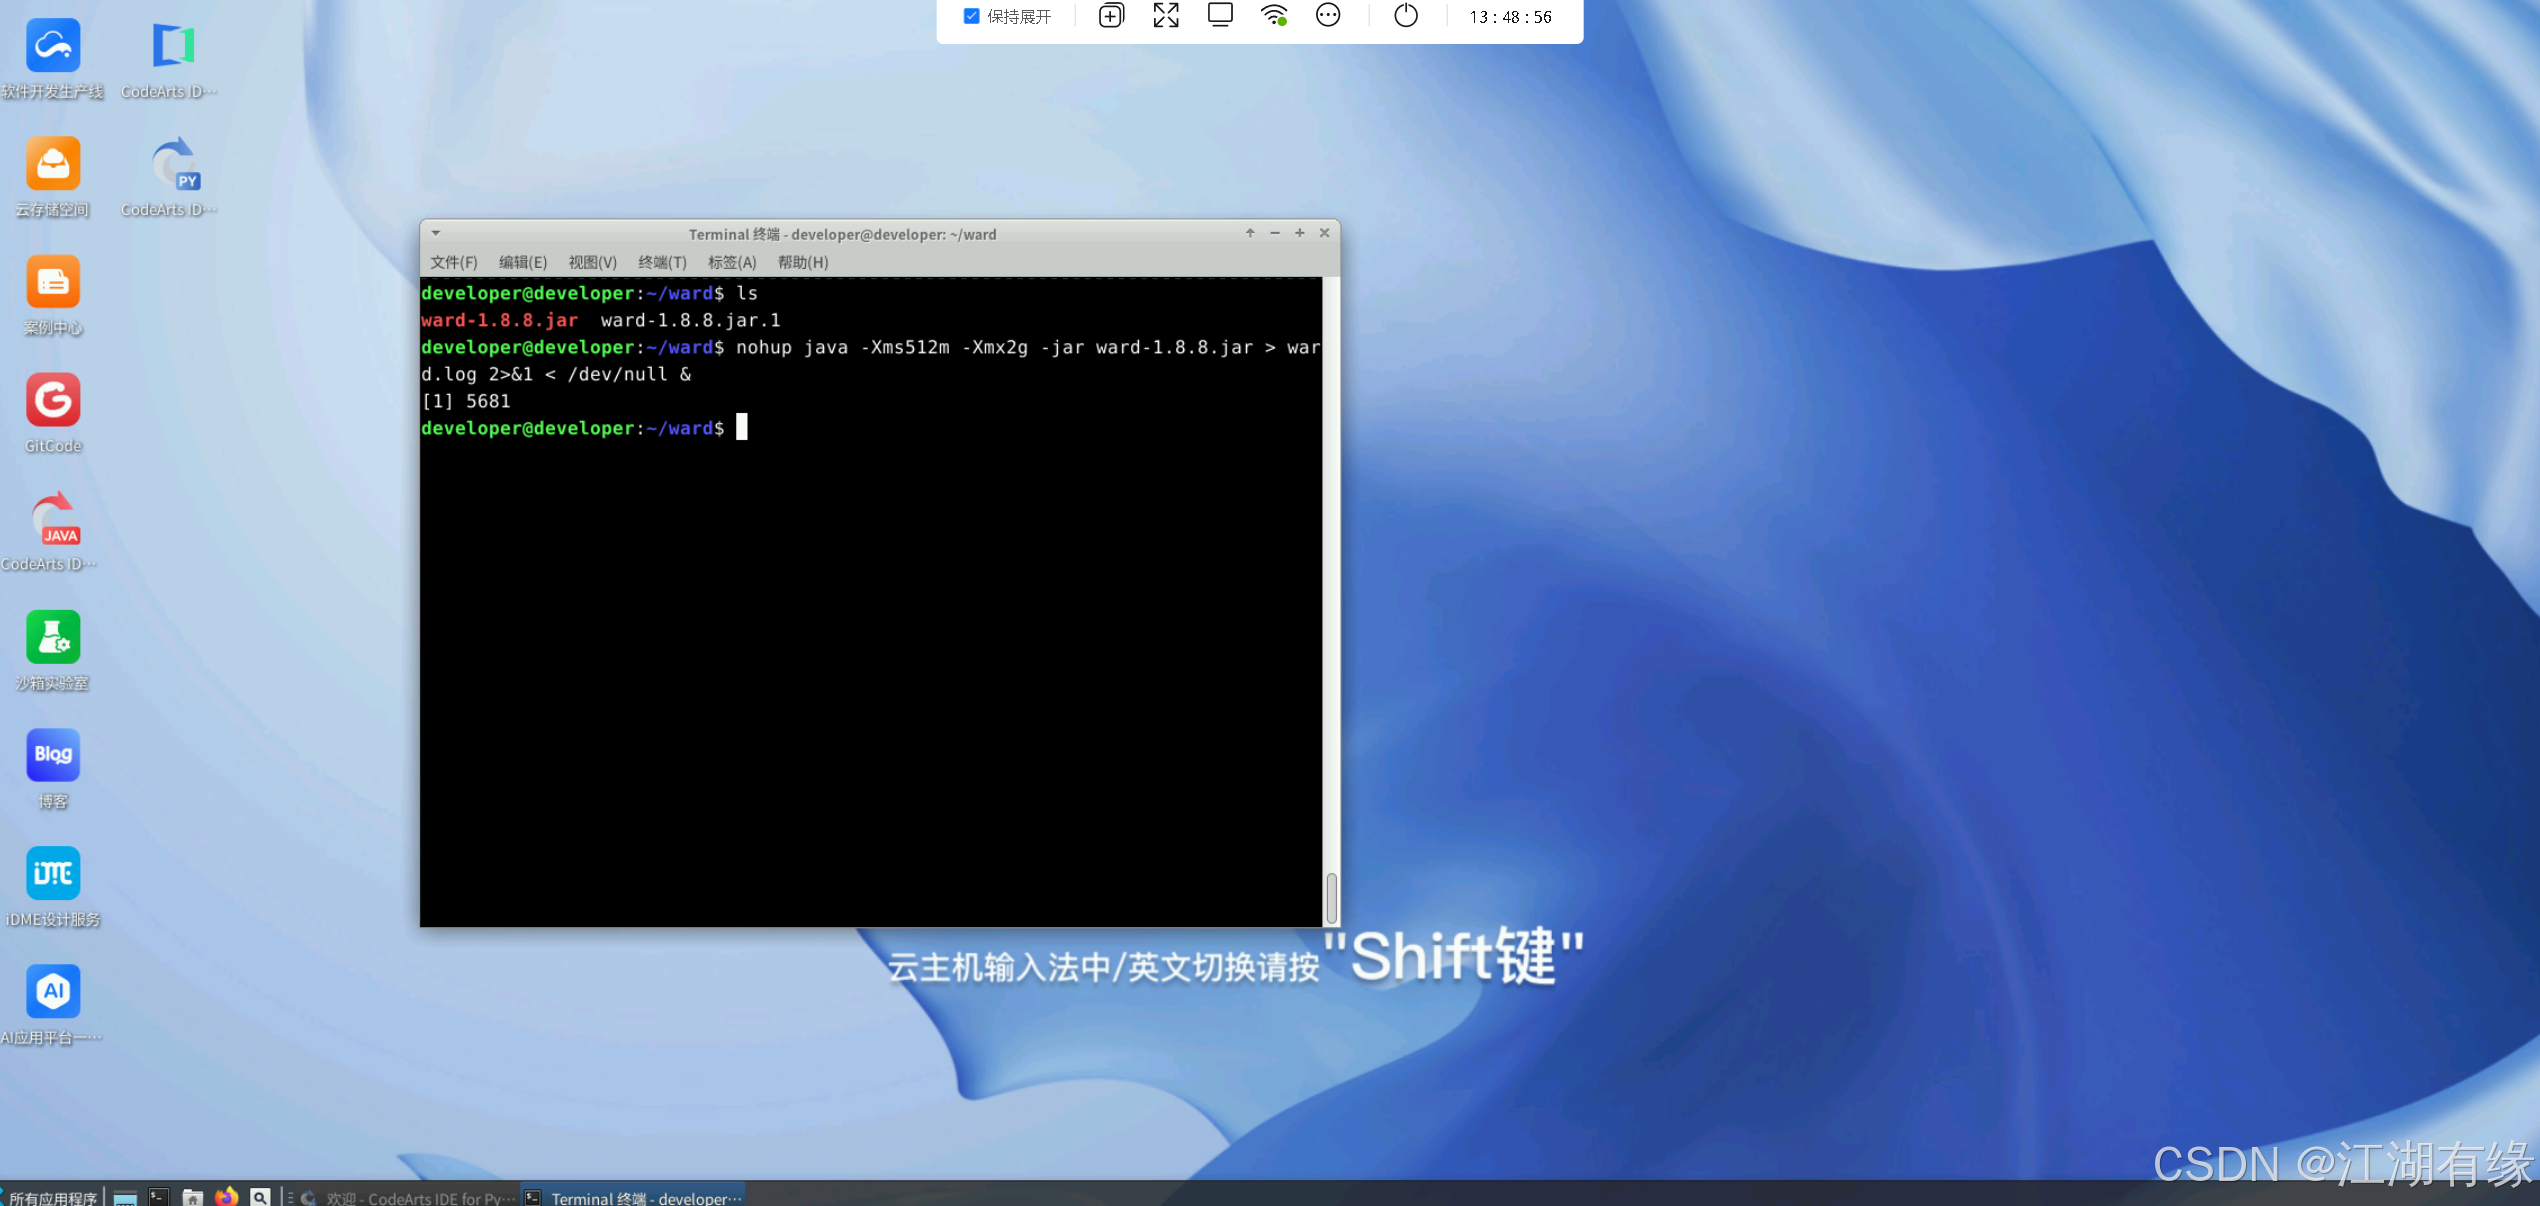Click the power icon in top toolbar

pyautogui.click(x=1405, y=16)
